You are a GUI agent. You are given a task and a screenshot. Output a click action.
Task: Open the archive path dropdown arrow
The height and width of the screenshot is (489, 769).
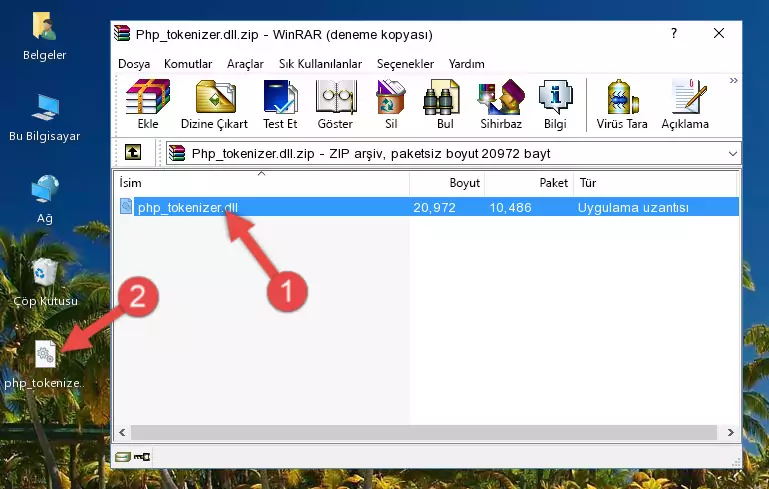point(733,154)
